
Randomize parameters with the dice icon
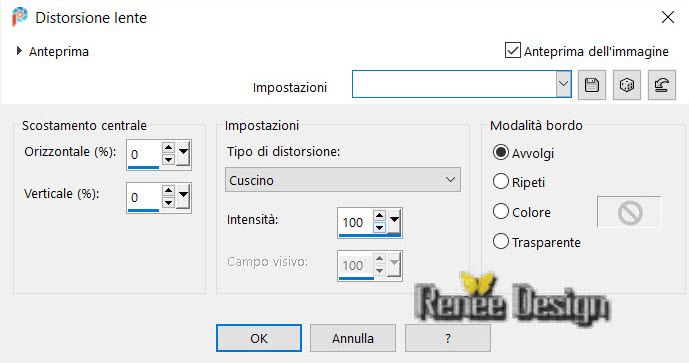[x=627, y=85]
